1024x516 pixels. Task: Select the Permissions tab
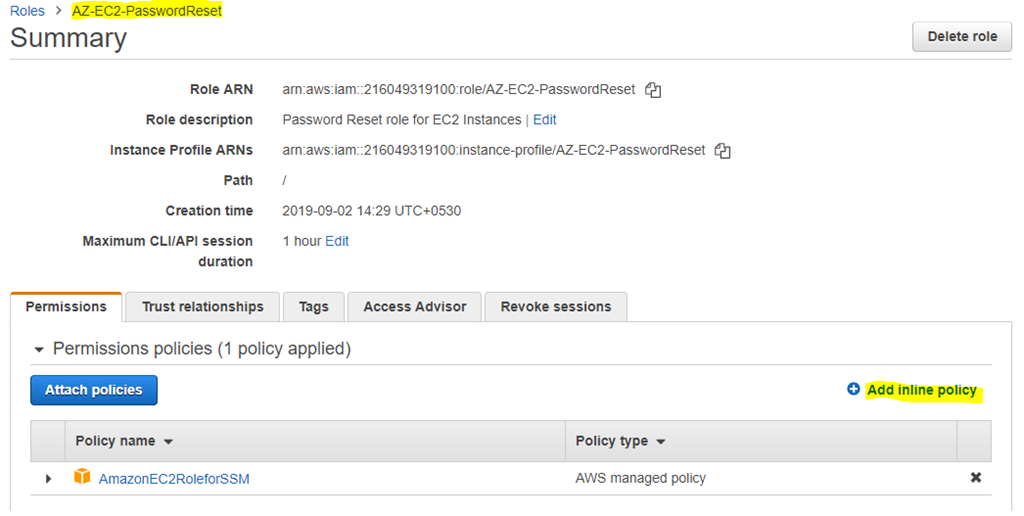pyautogui.click(x=66, y=307)
